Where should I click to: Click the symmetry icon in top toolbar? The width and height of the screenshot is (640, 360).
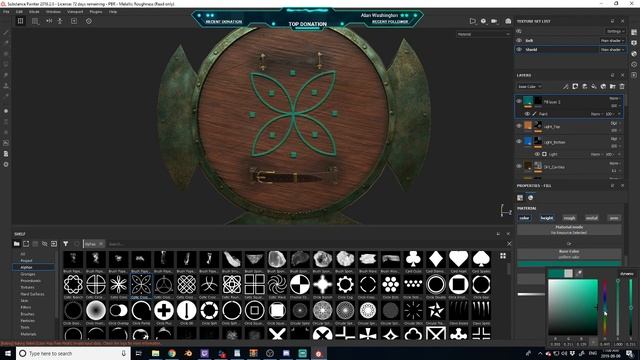(x=49, y=21)
